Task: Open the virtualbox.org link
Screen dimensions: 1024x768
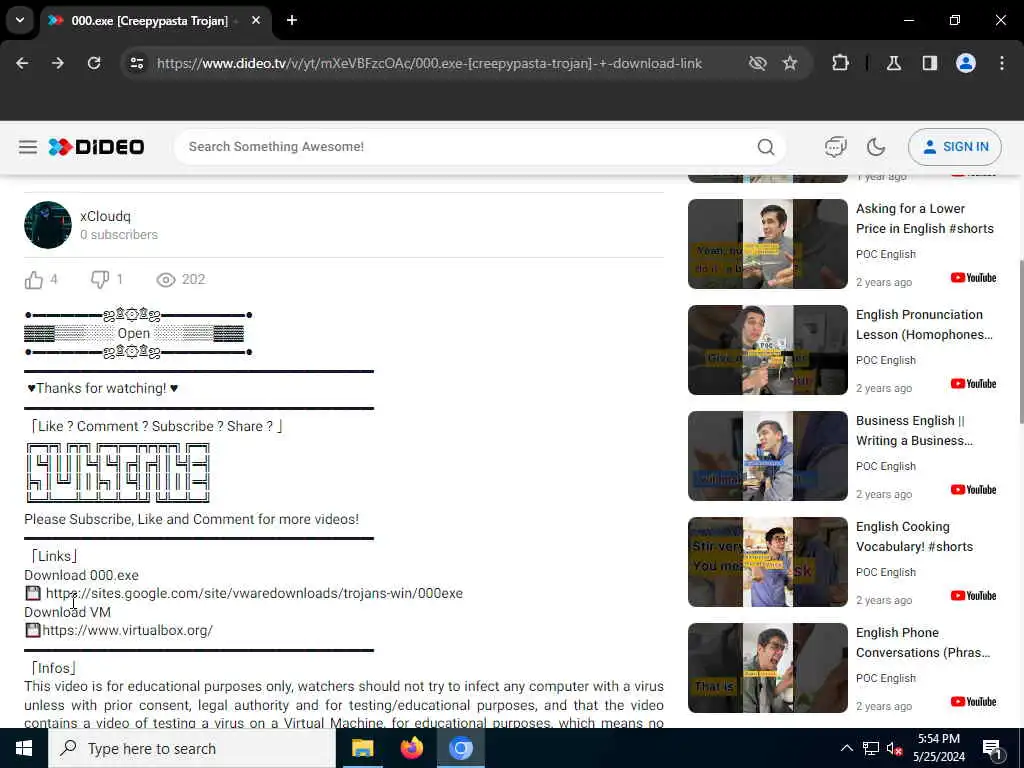Action: pyautogui.click(x=127, y=631)
